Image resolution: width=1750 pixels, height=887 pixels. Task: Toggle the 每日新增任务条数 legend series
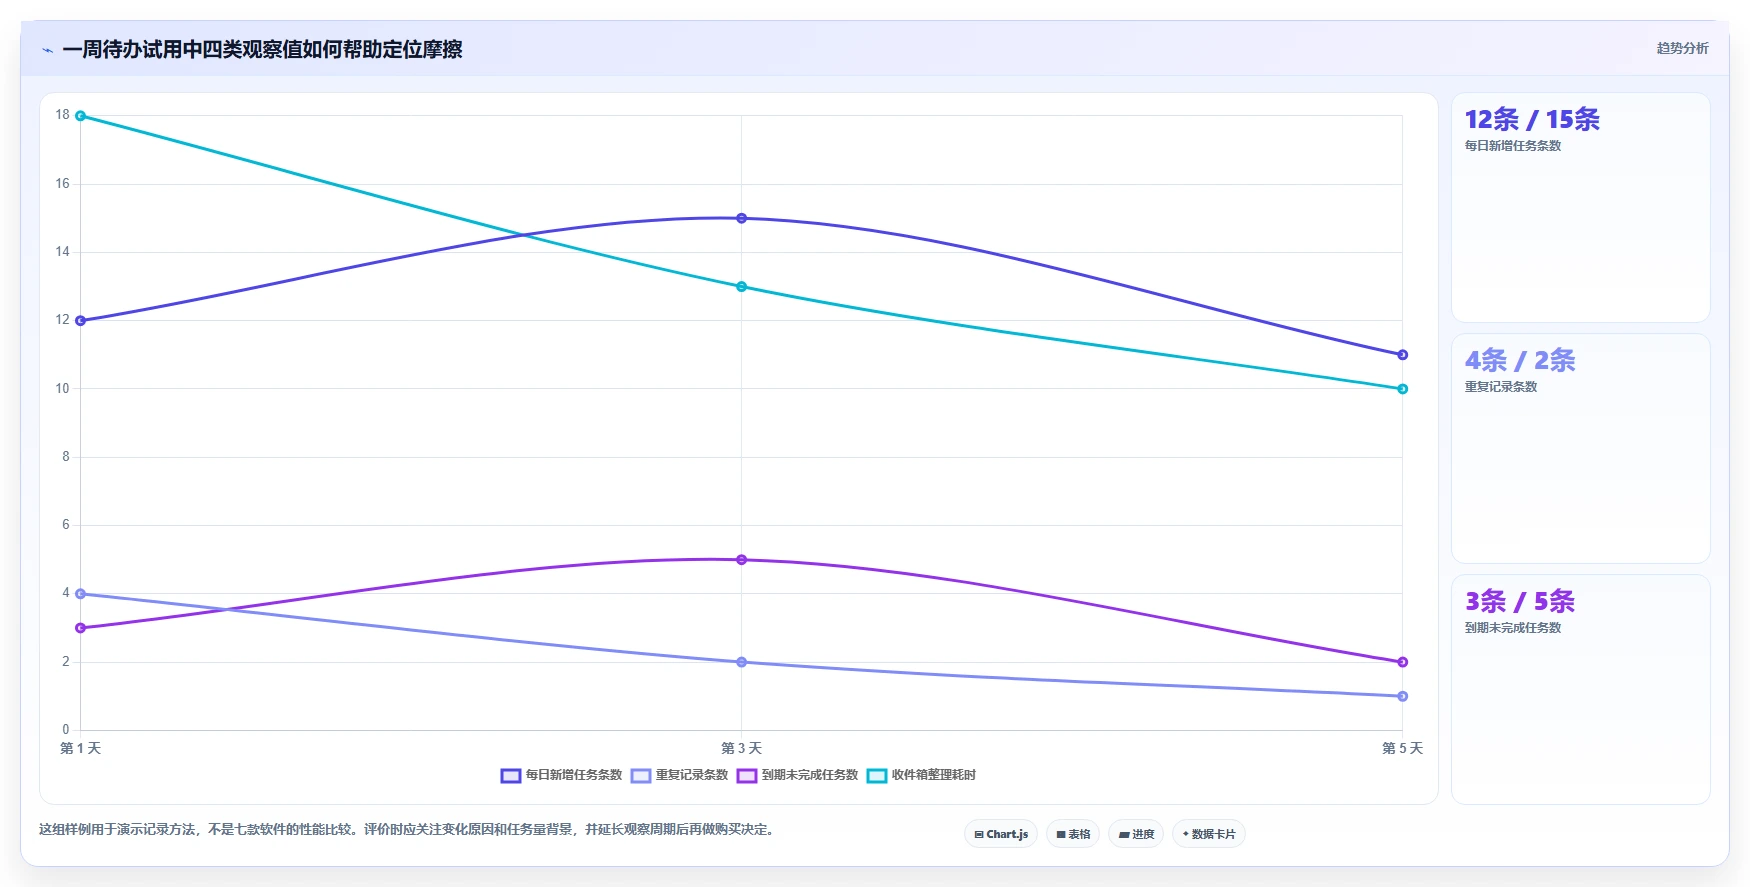(x=561, y=775)
